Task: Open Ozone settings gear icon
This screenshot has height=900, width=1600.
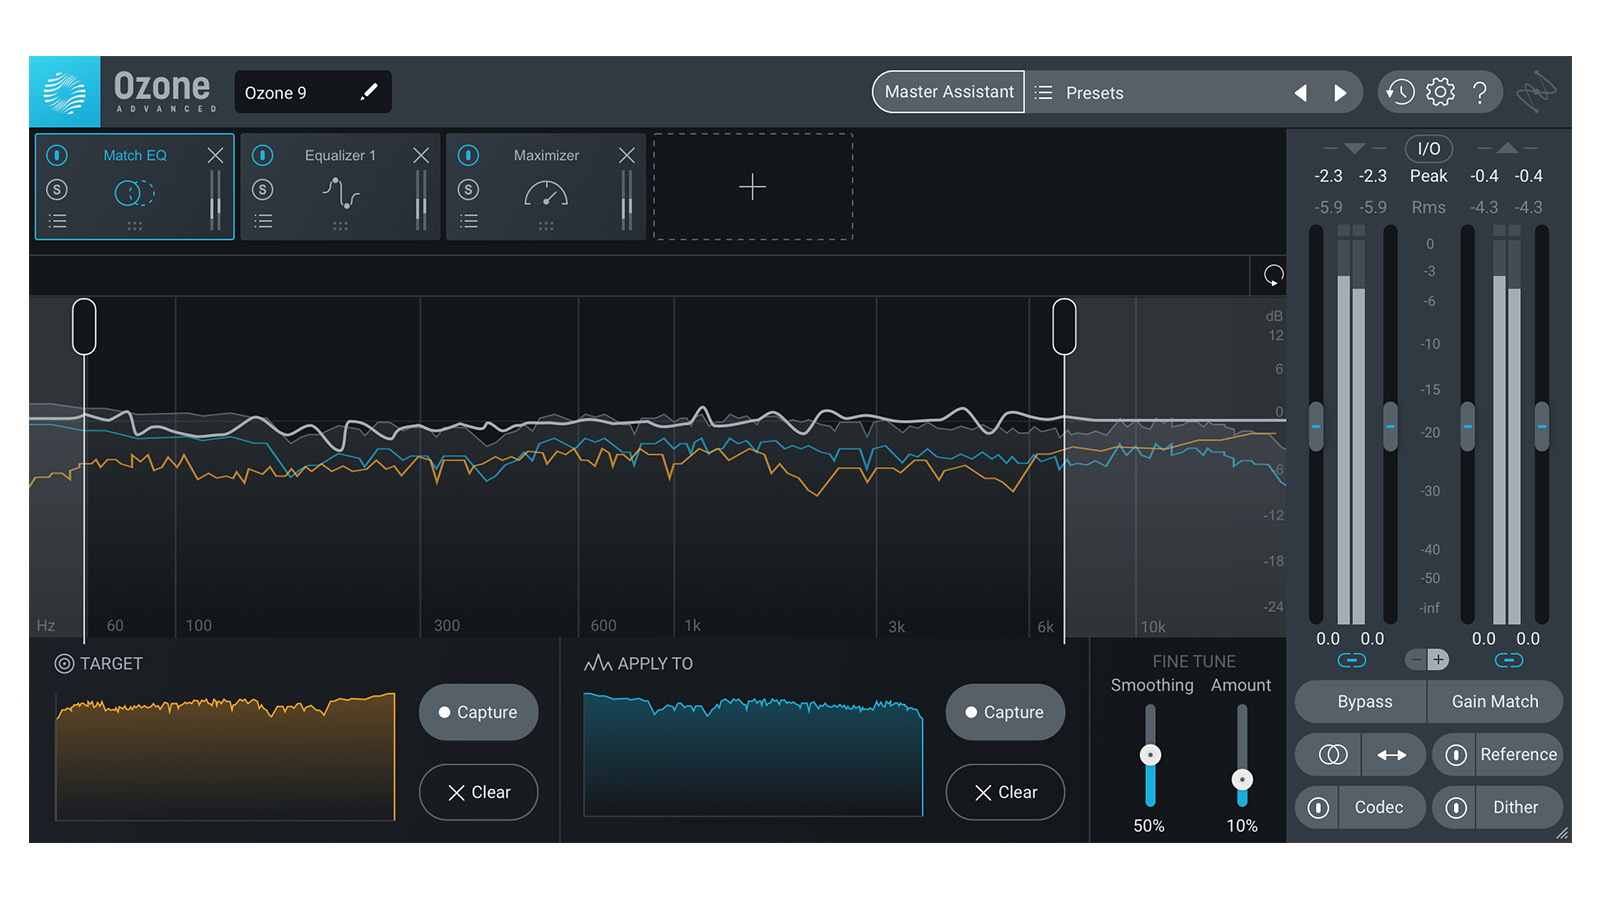Action: [x=1440, y=92]
